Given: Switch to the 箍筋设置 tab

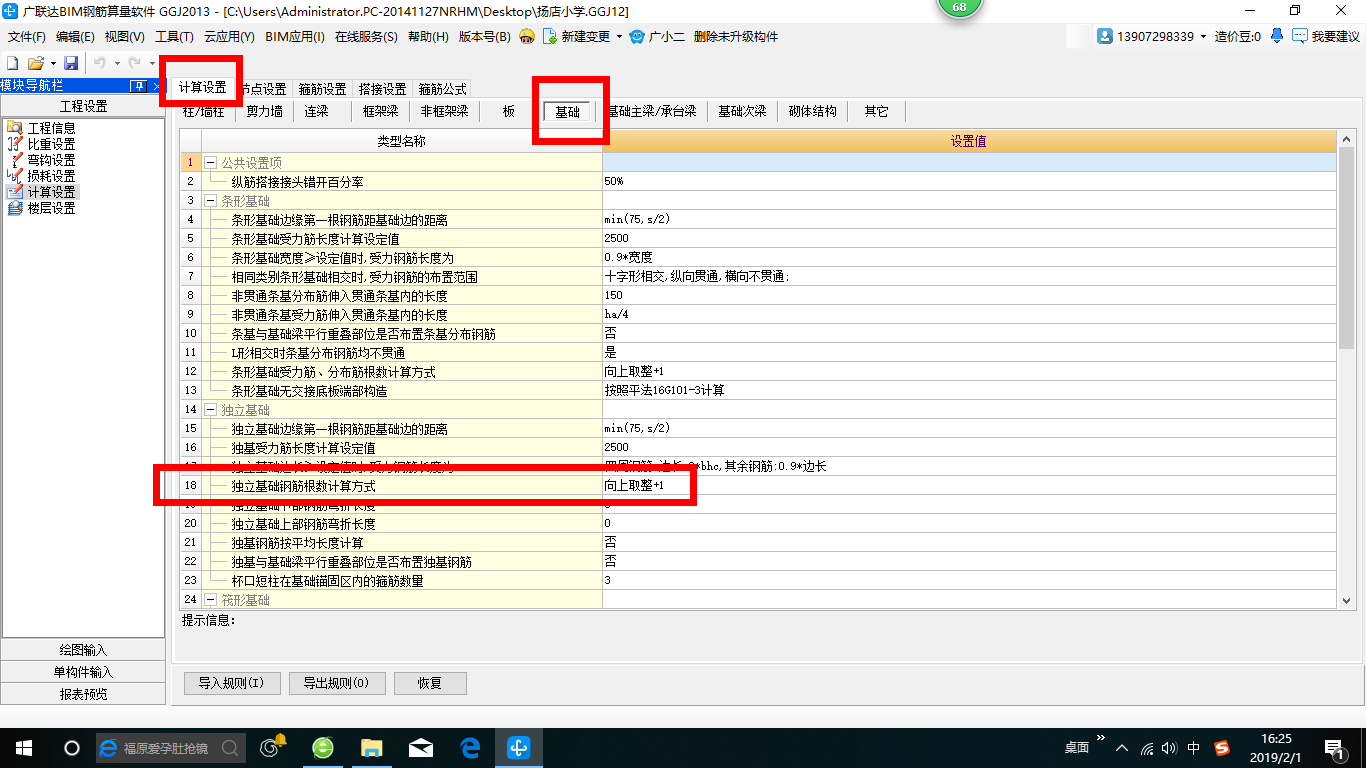Looking at the screenshot, I should point(322,89).
